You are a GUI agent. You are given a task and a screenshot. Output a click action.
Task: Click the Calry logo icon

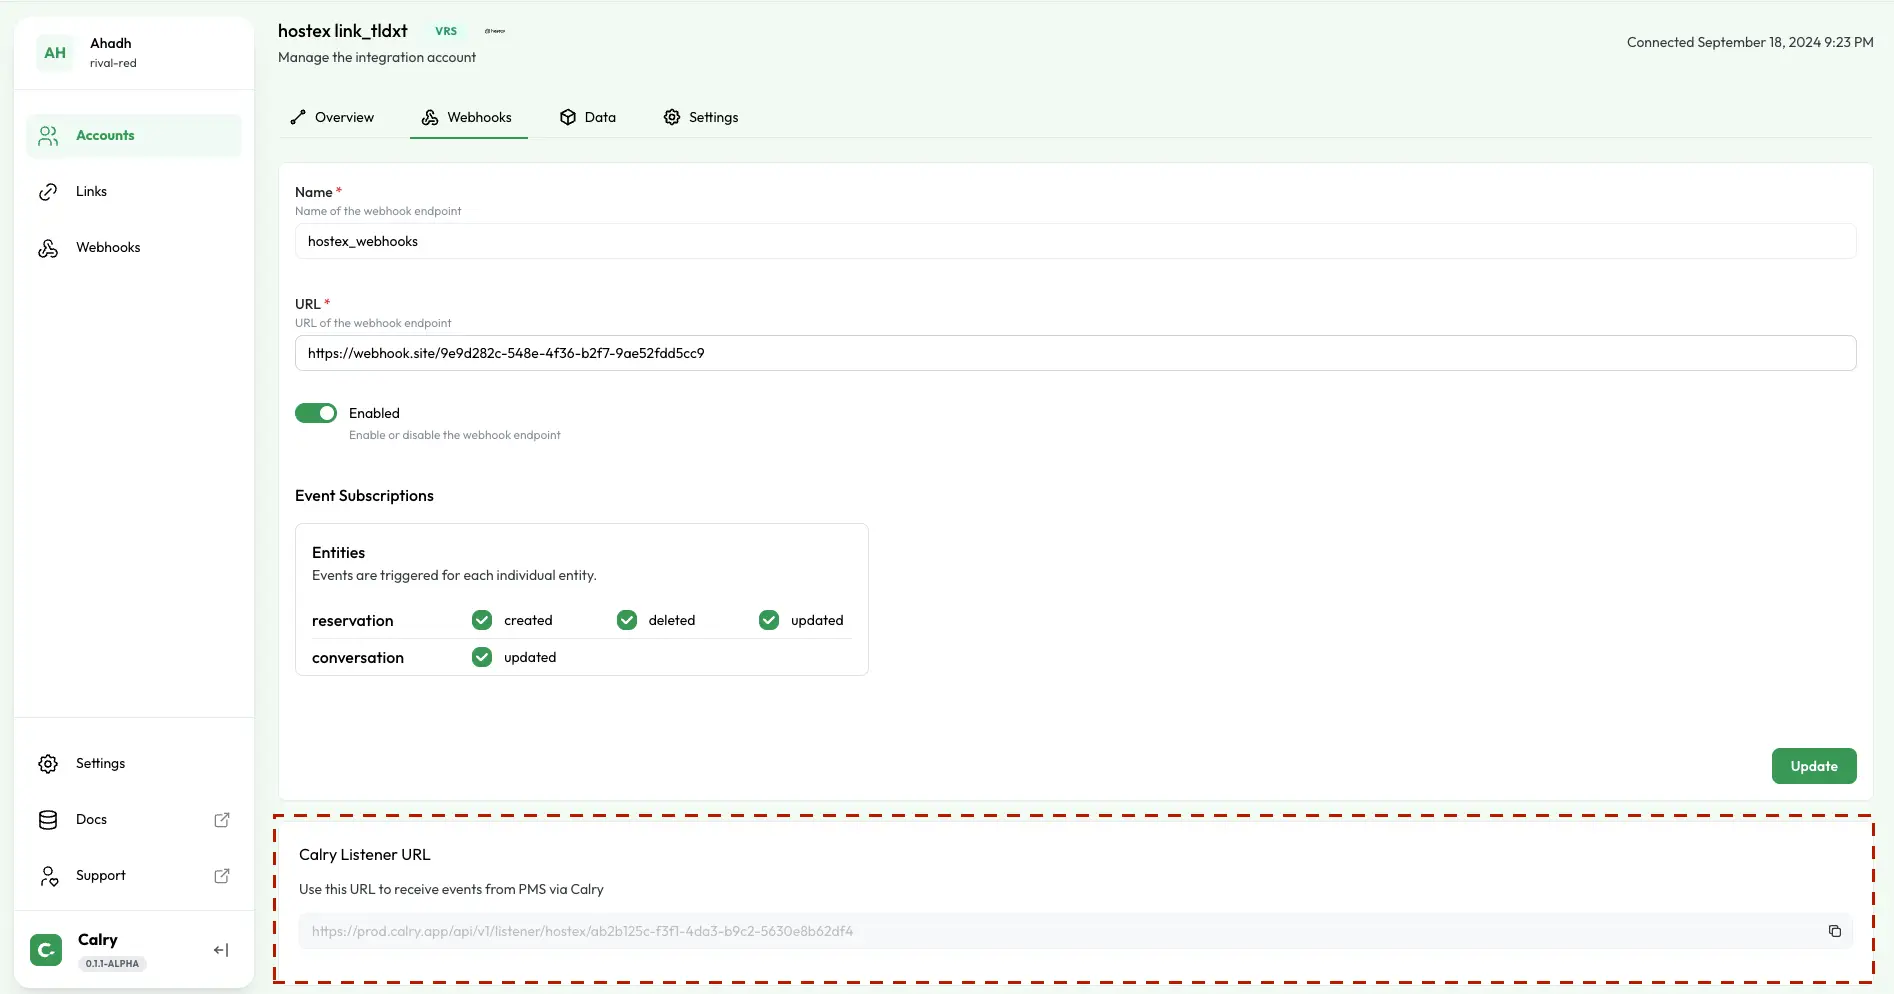[x=46, y=950]
